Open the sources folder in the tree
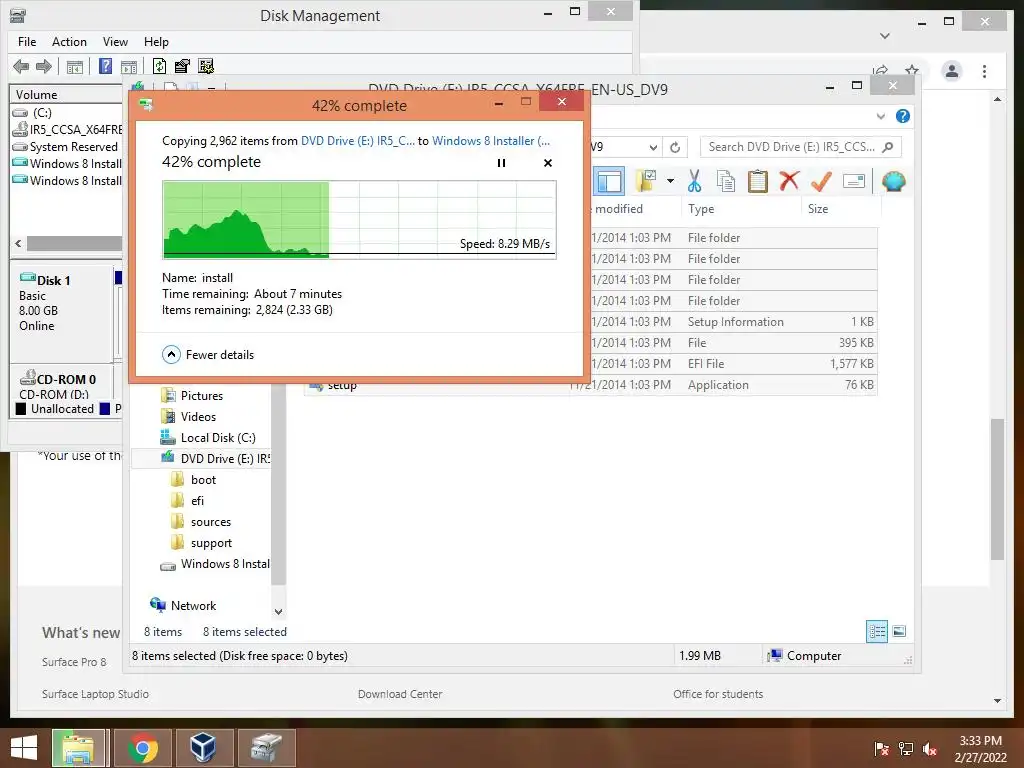Viewport: 1024px width, 768px height. click(210, 522)
